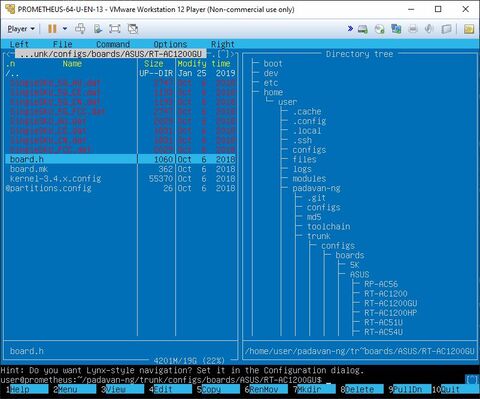Select home in directory tree
The image size is (480, 399).
273,92
